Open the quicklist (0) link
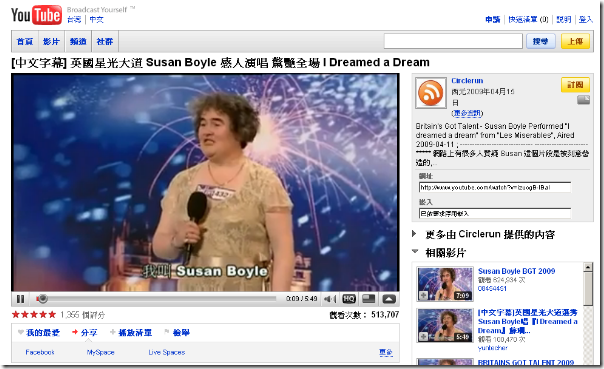The image size is (604, 369). (528, 19)
